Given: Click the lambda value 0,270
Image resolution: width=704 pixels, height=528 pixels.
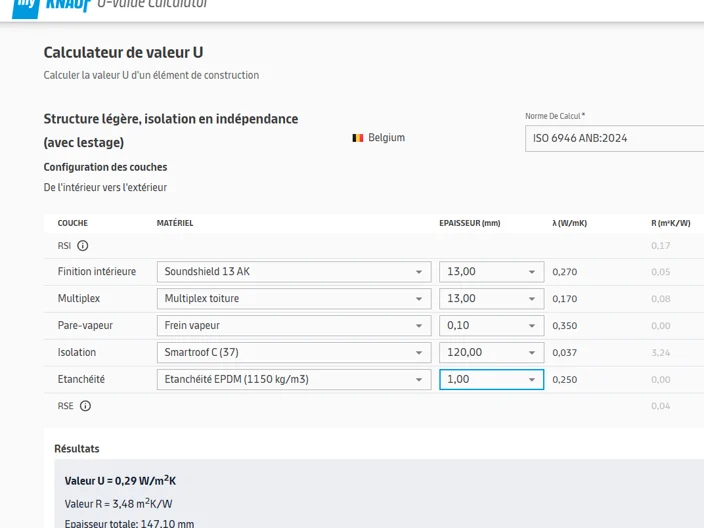Looking at the screenshot, I should tap(565, 272).
